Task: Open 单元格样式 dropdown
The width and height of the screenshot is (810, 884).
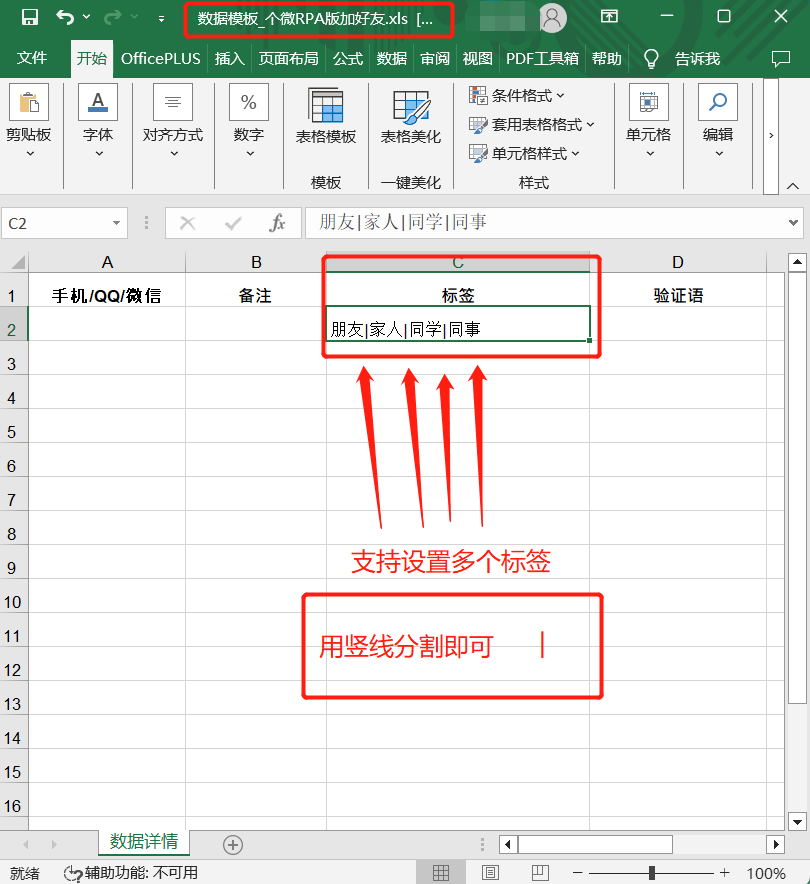Action: (524, 153)
